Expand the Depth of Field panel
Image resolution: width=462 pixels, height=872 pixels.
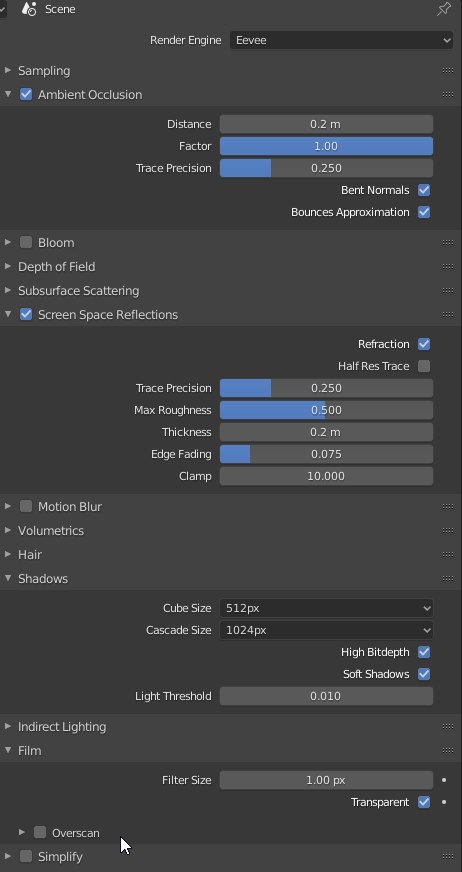[56, 266]
